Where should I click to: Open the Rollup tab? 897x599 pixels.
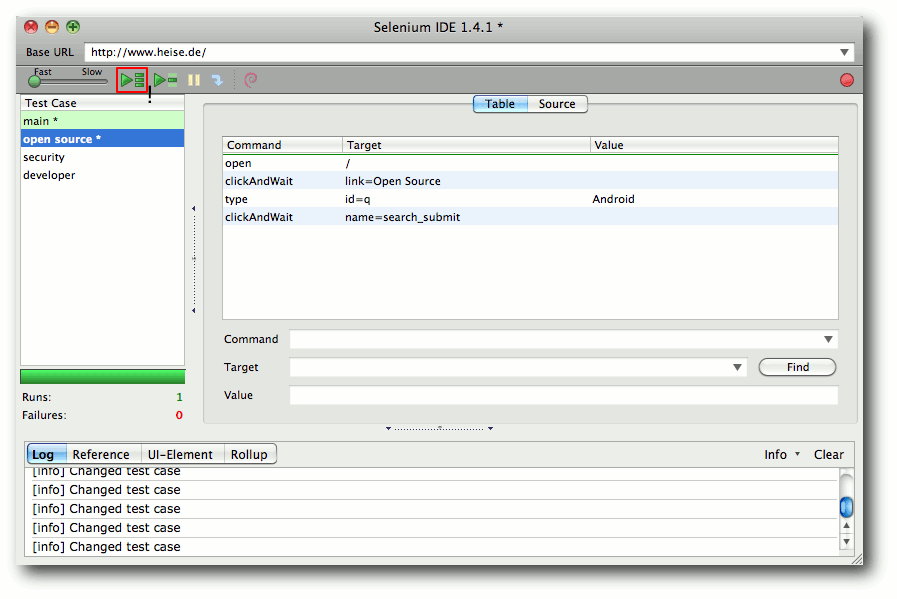coord(249,455)
